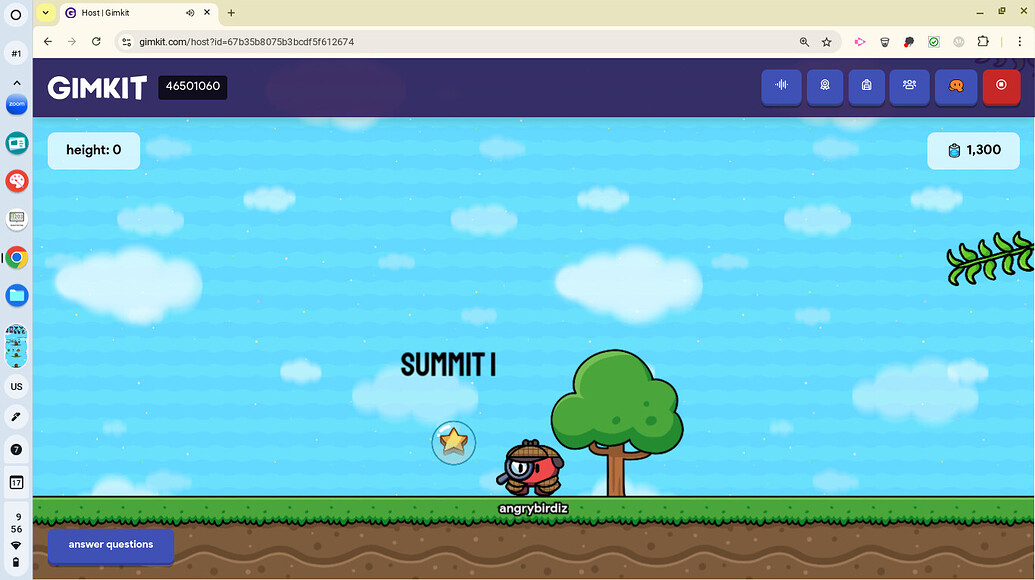Open a new browser tab
The width and height of the screenshot is (1035, 580).
[x=231, y=13]
